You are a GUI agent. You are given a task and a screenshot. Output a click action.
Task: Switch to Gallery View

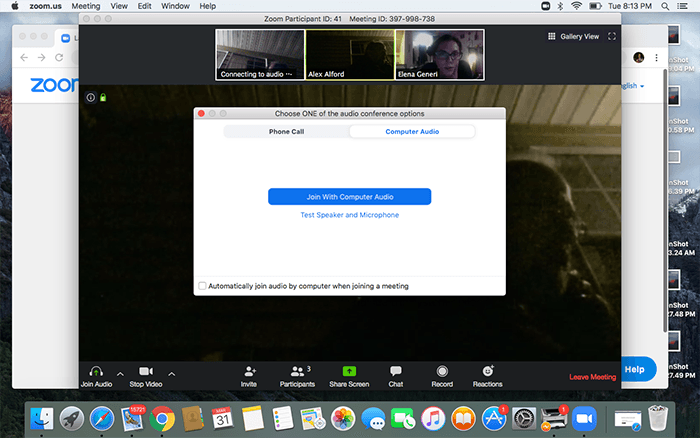[x=574, y=37]
